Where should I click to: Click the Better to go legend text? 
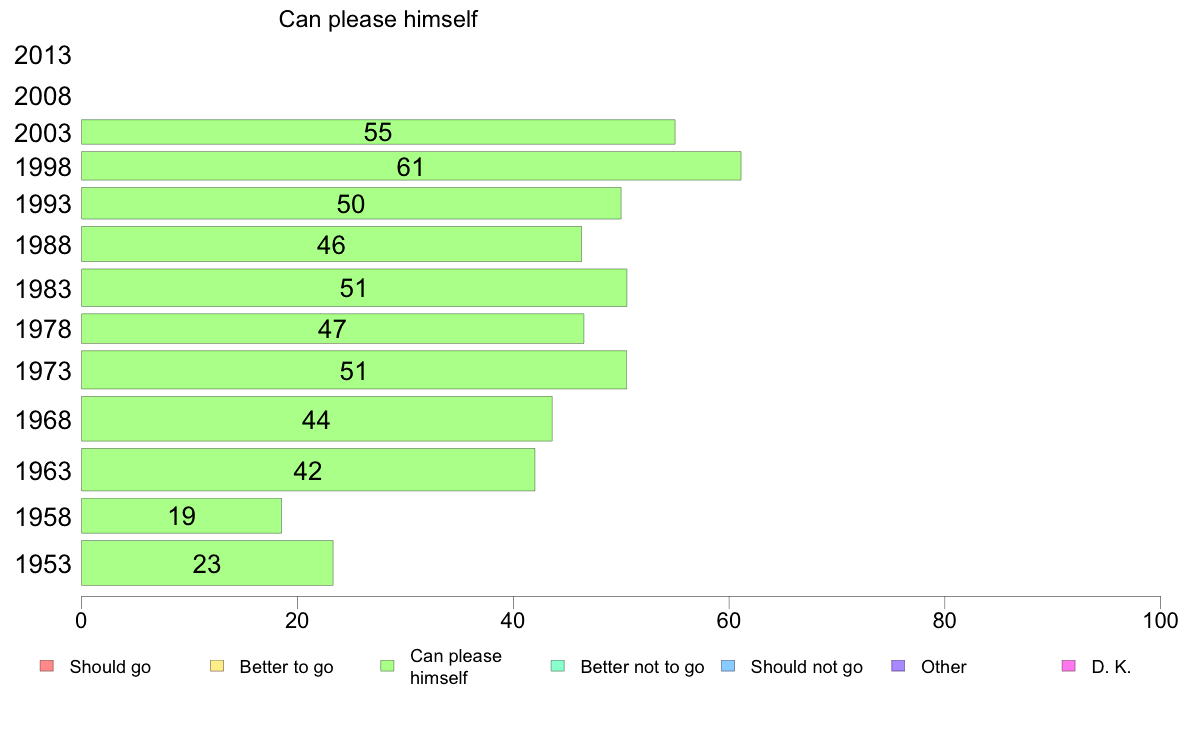coord(286,667)
